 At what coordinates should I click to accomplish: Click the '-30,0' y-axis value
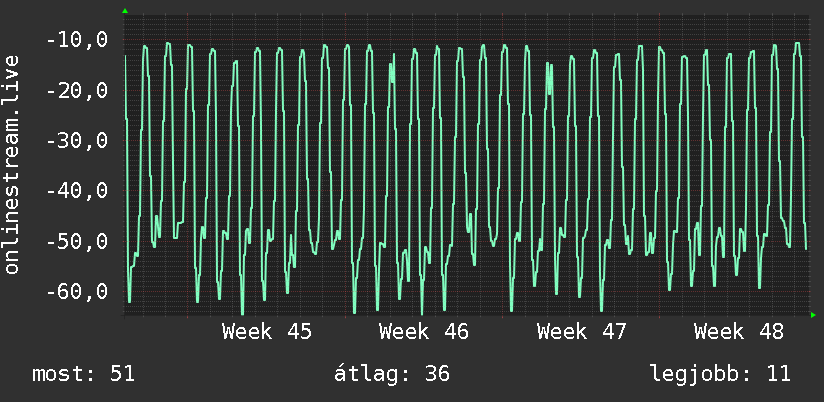coord(77,141)
